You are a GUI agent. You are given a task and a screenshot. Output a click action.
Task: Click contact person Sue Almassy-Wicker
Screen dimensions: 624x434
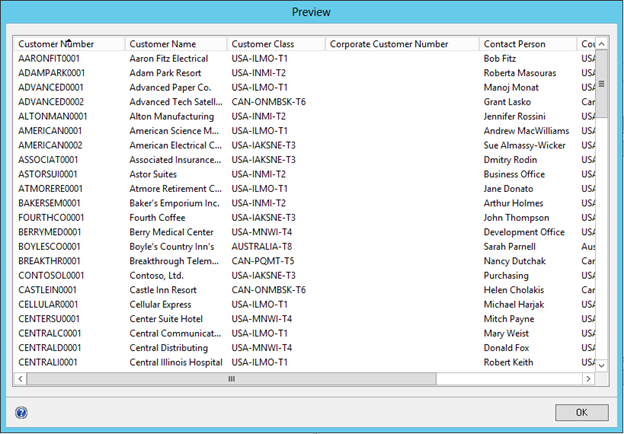525,145
